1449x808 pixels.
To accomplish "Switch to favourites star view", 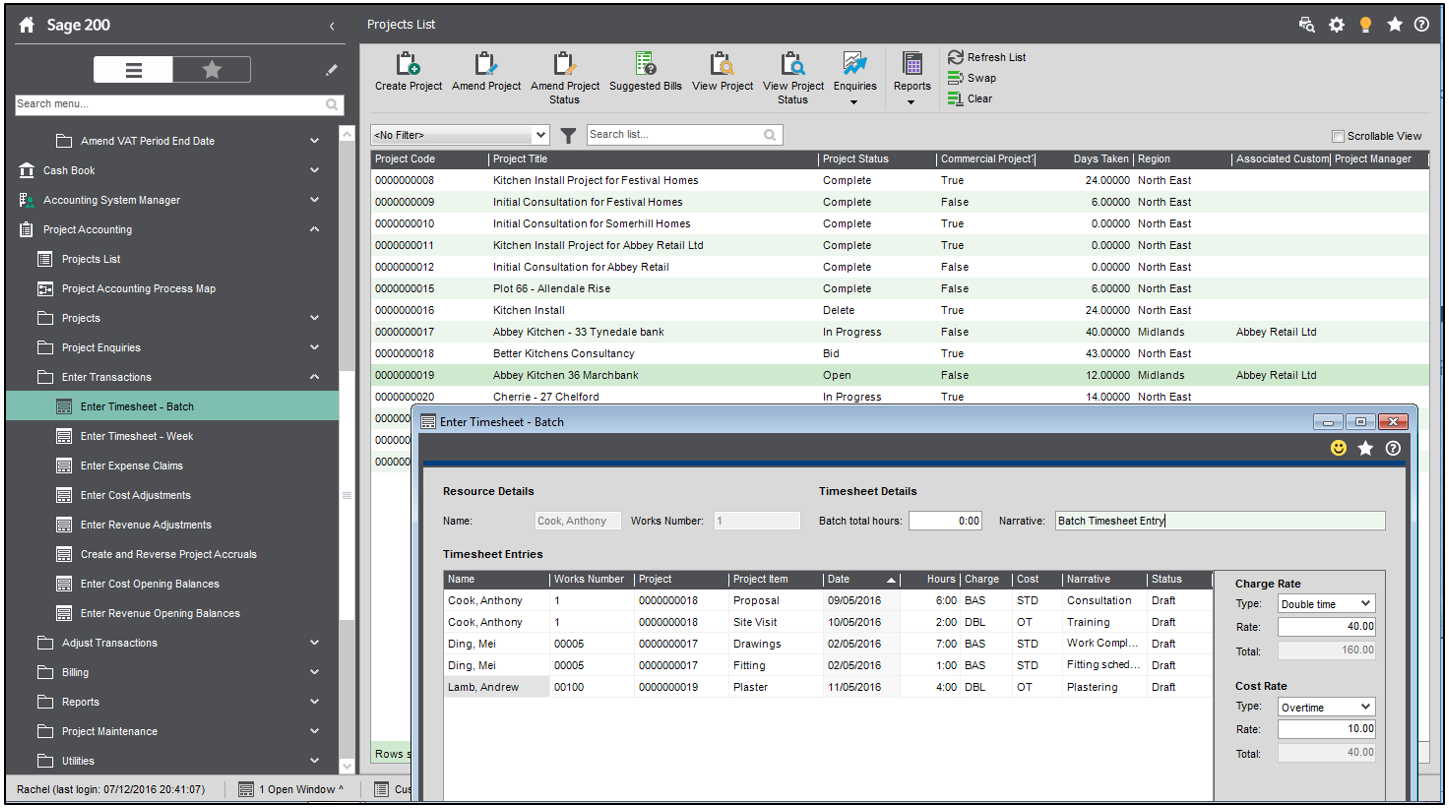I will (211, 70).
